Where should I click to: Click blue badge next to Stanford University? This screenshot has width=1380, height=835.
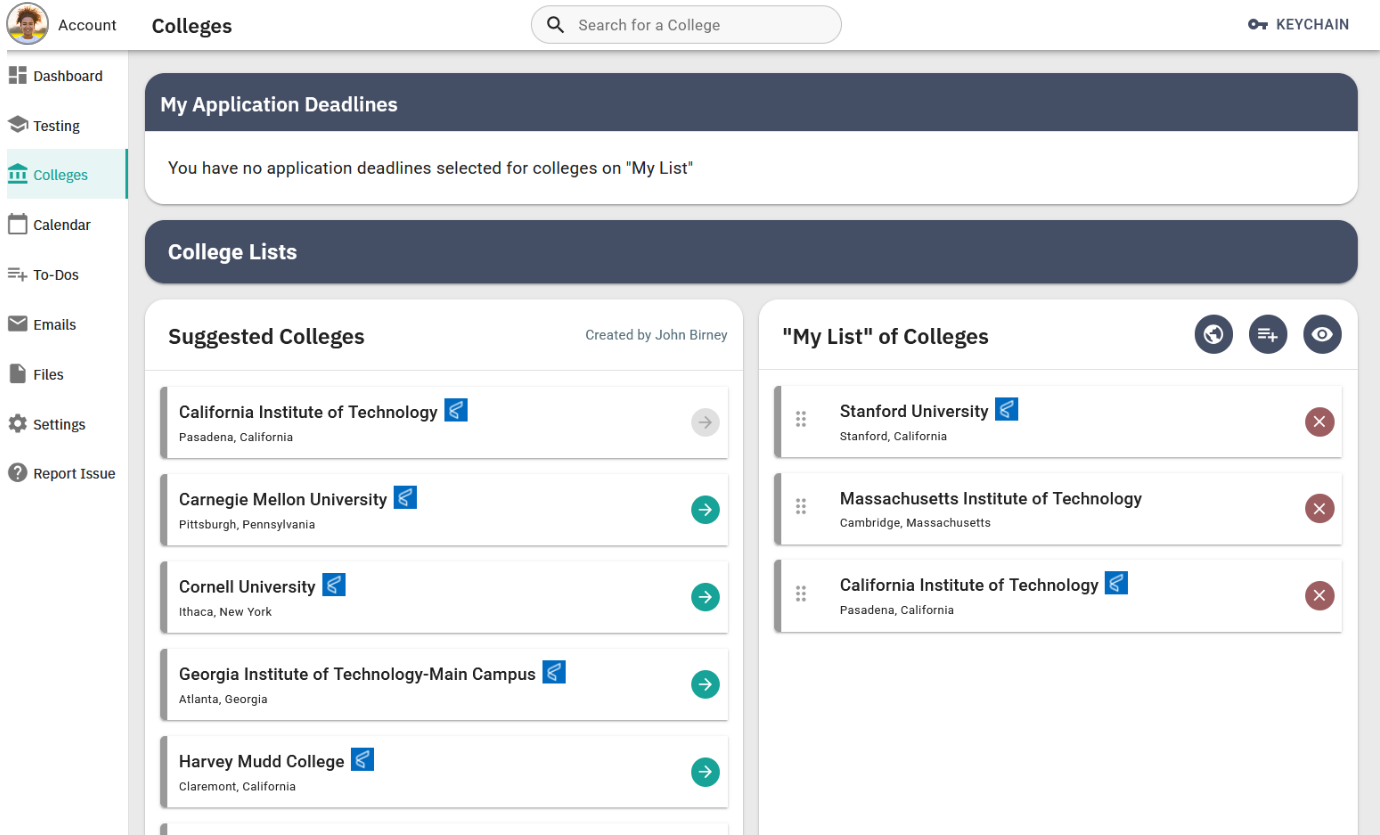tap(1006, 409)
